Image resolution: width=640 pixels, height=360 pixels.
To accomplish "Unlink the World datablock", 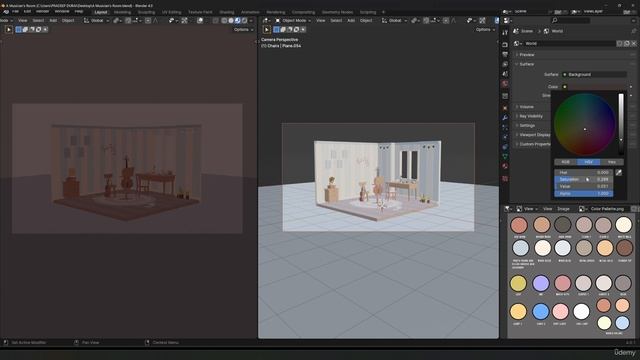I will 633,43.
